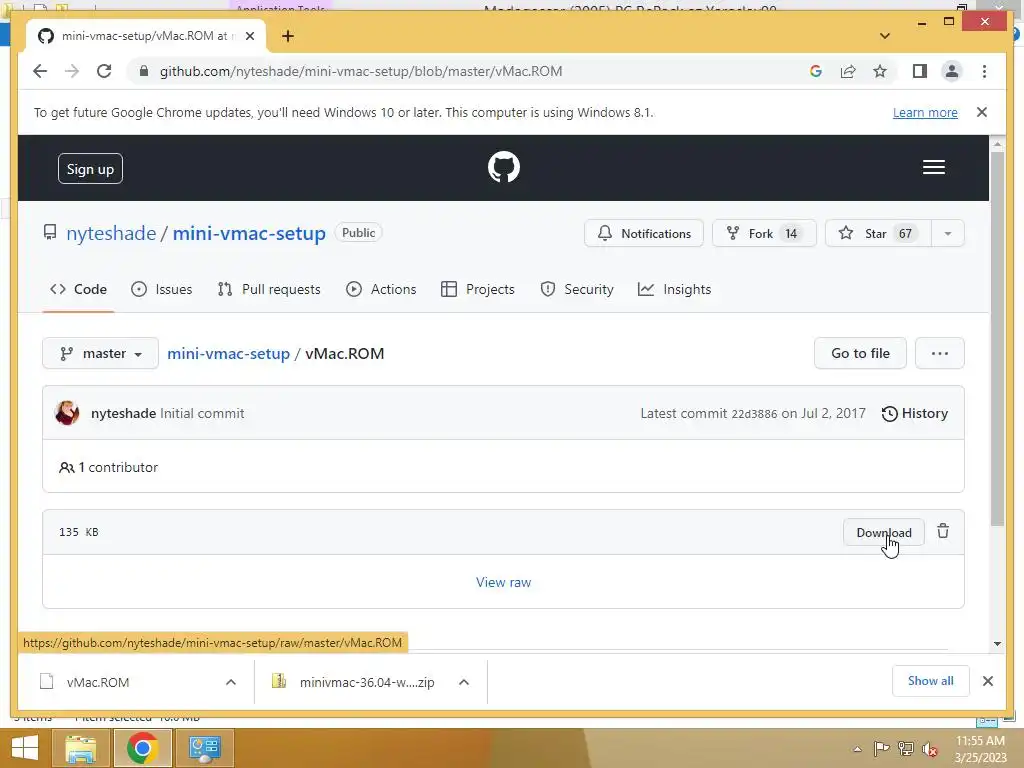Open the downloaded vMac.ROM file
This screenshot has width=1024, height=768.
click(x=98, y=682)
